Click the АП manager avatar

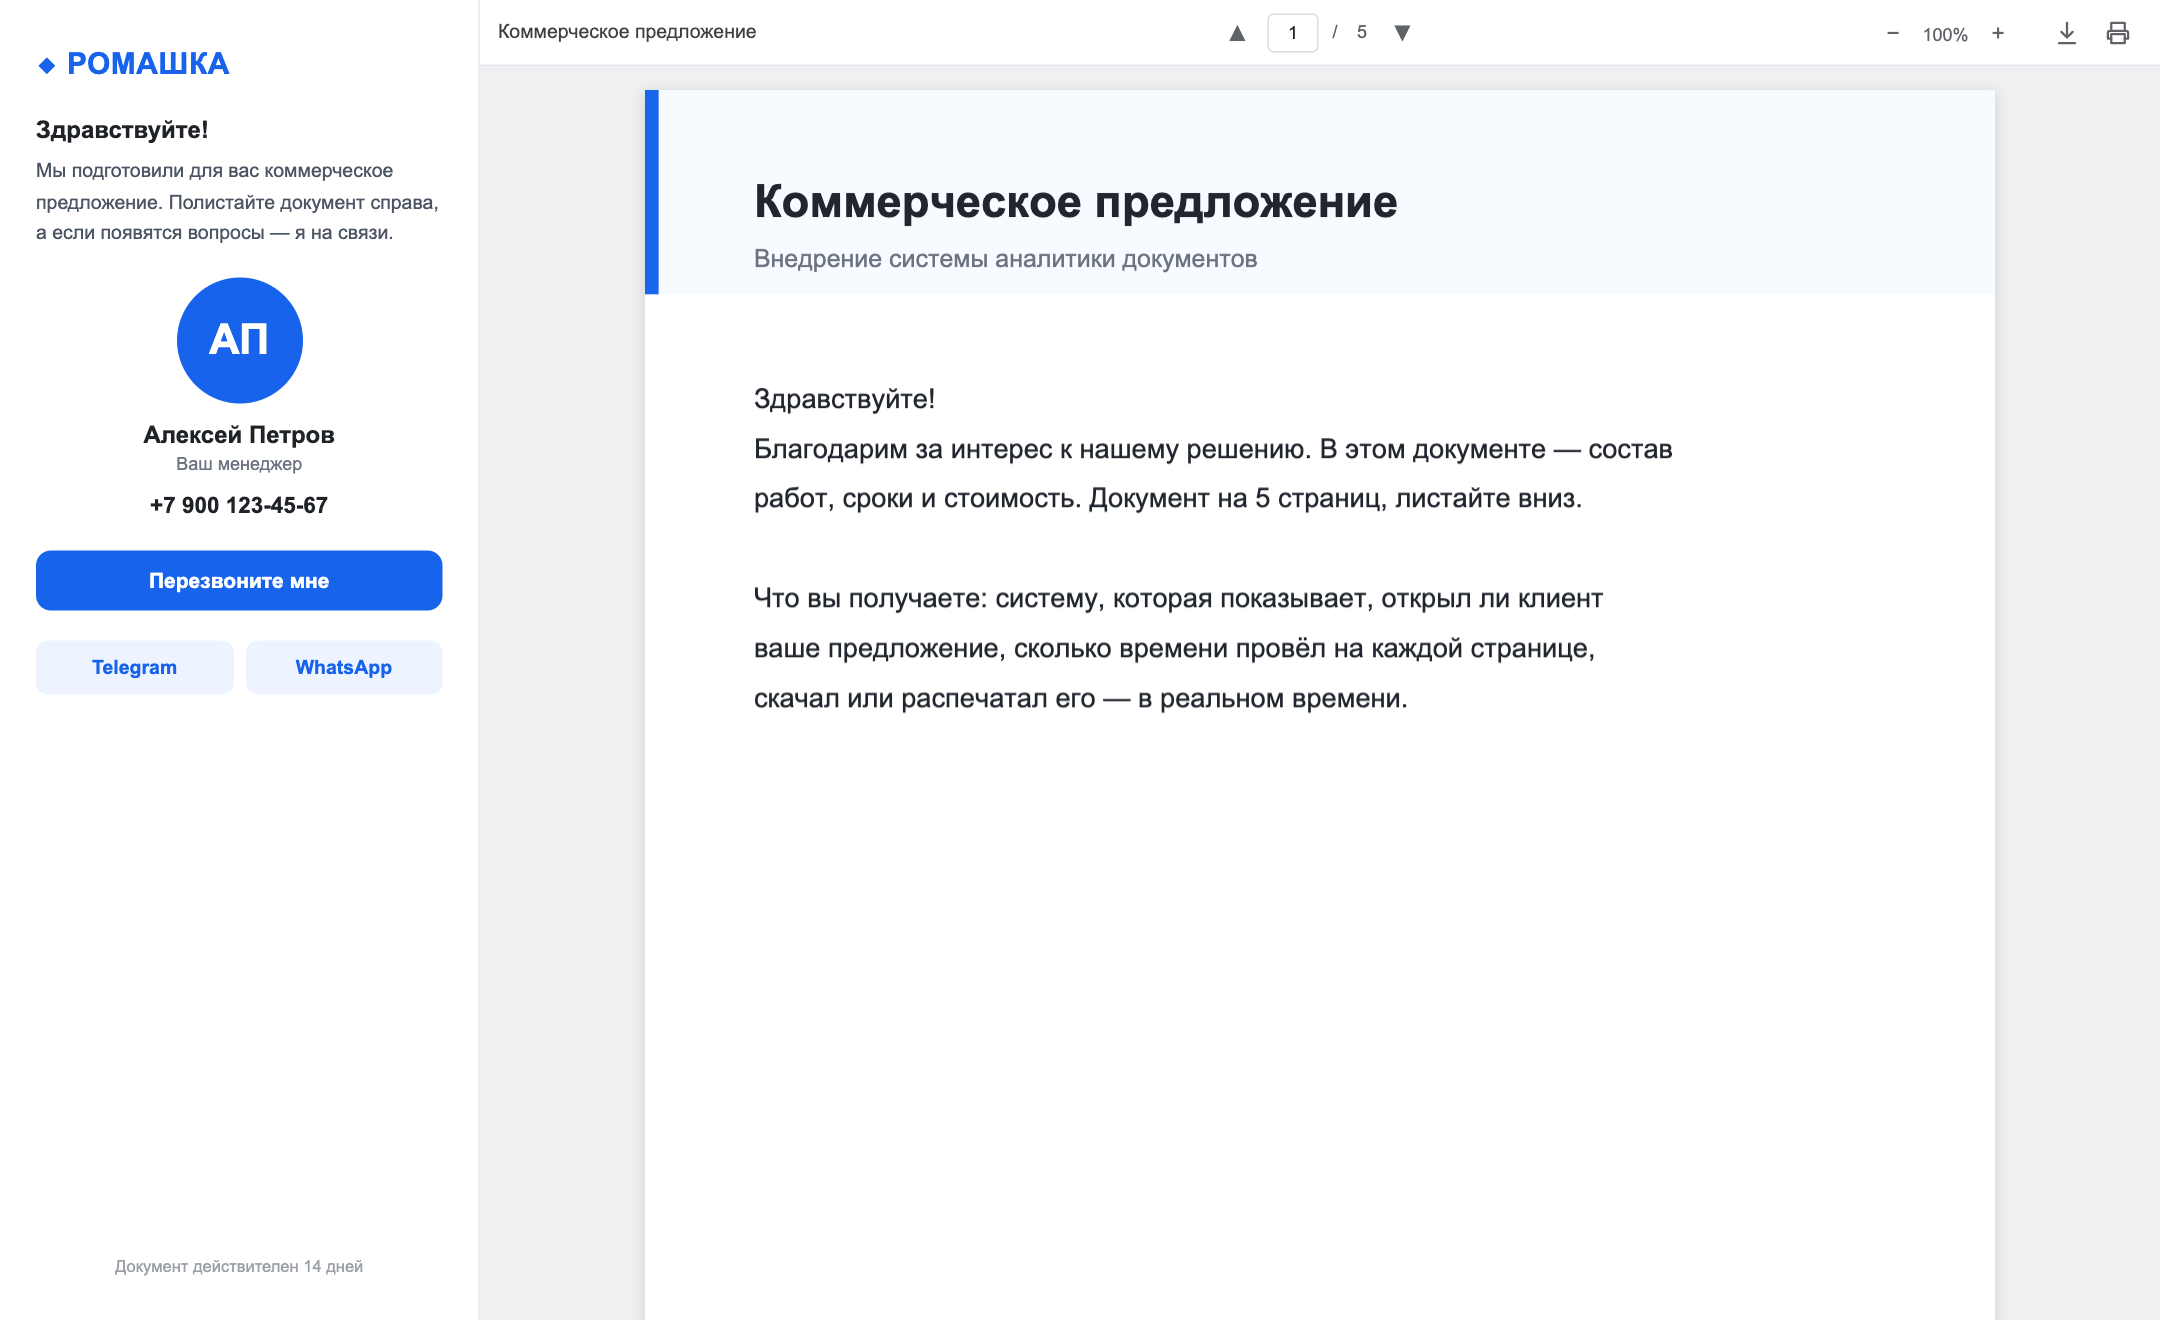(x=239, y=340)
